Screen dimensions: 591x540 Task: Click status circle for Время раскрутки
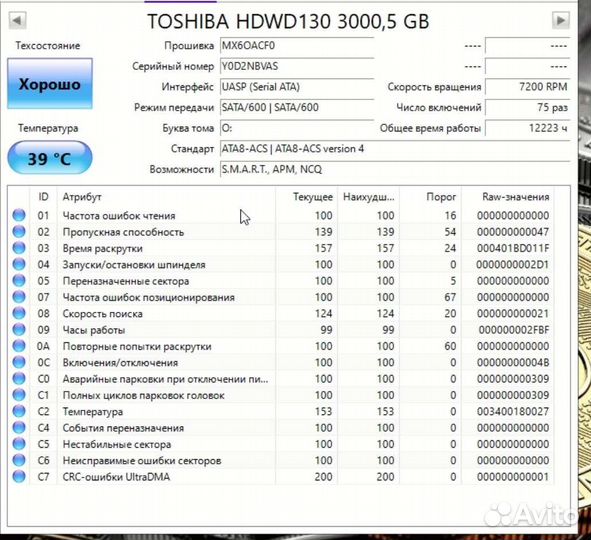[x=19, y=248]
